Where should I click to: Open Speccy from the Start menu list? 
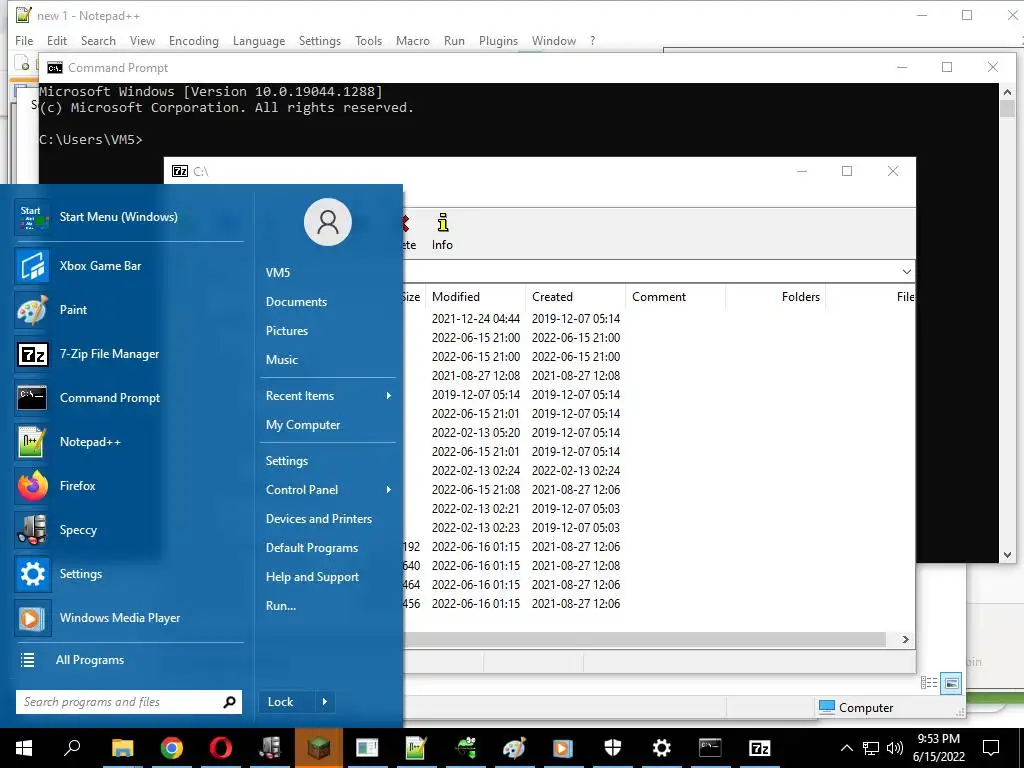pos(129,530)
